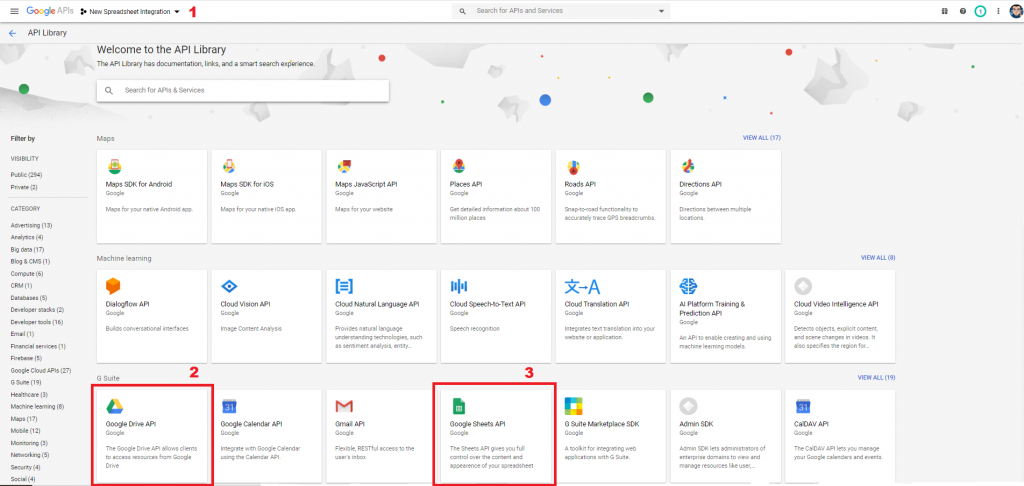Open the user account avatar
Image resolution: width=1024 pixels, height=486 pixels.
coord(1015,11)
